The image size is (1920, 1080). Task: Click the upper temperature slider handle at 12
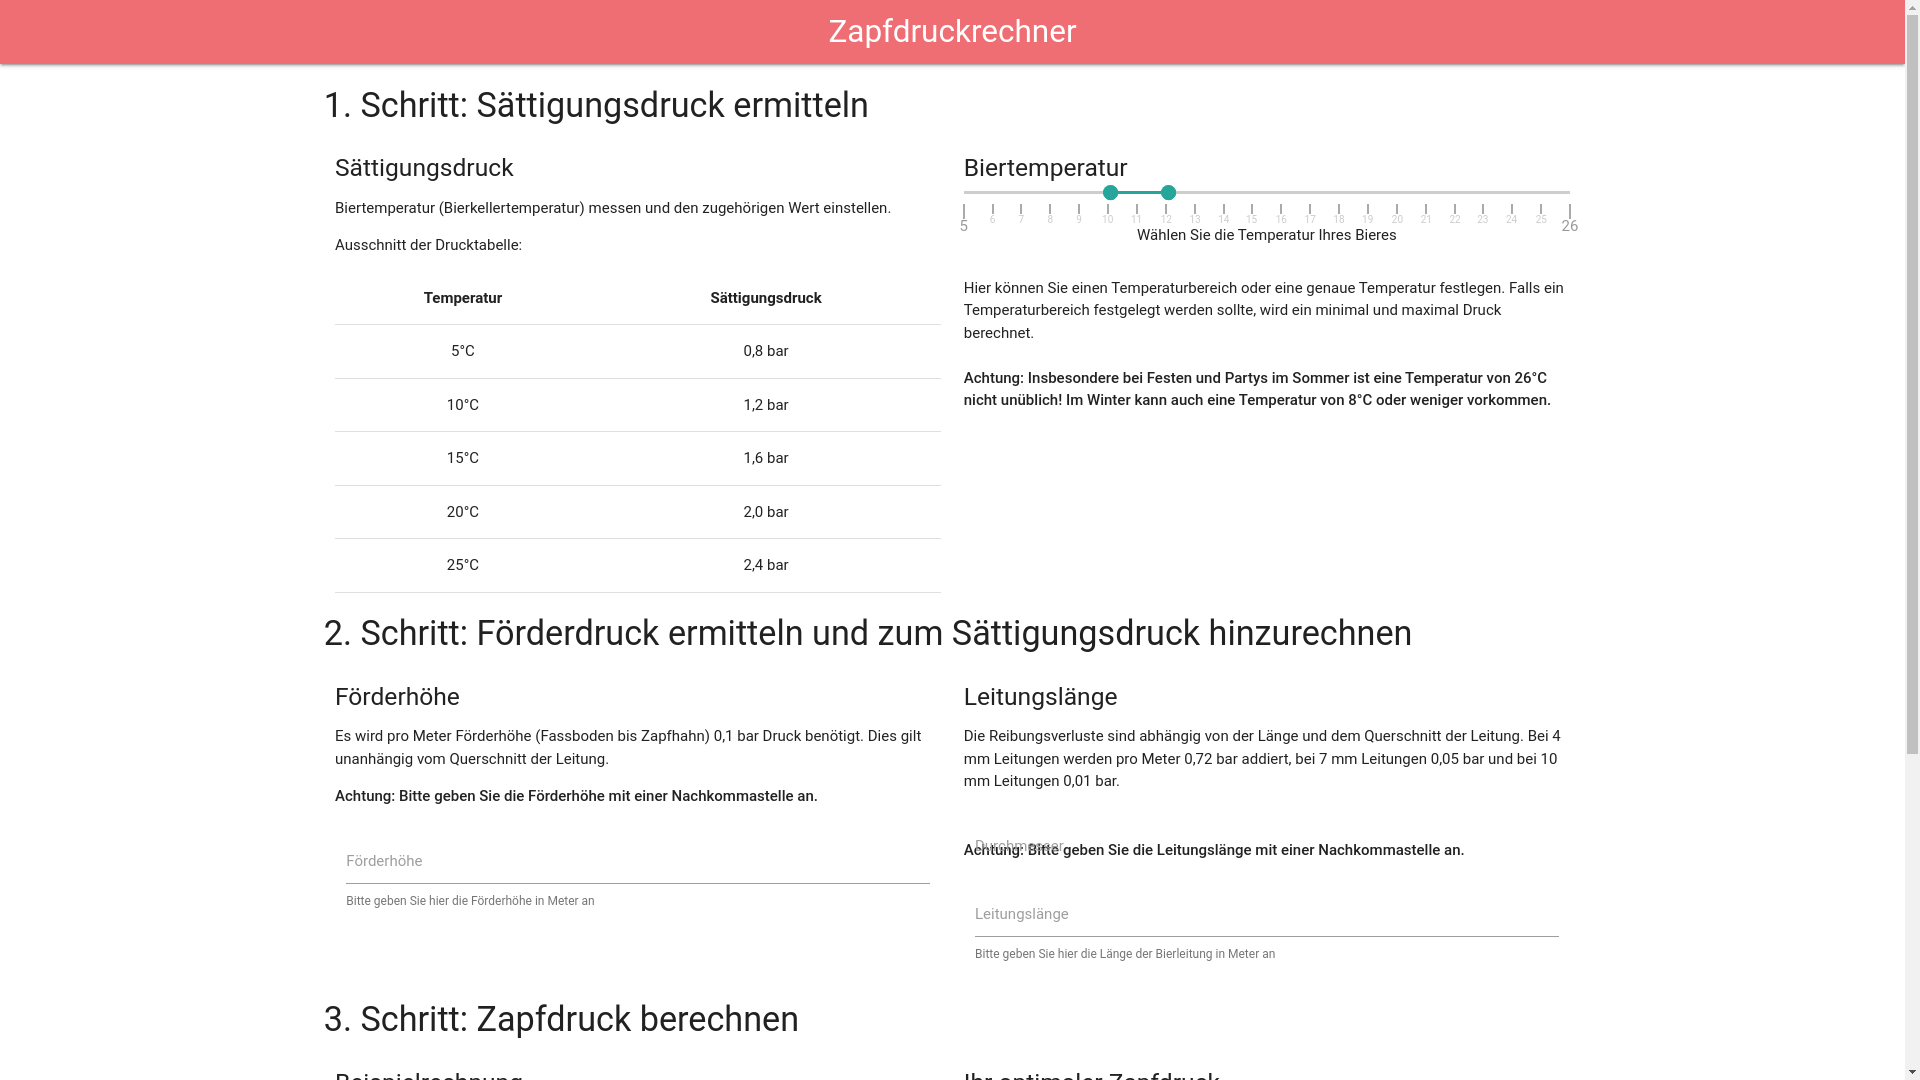pos(1168,192)
